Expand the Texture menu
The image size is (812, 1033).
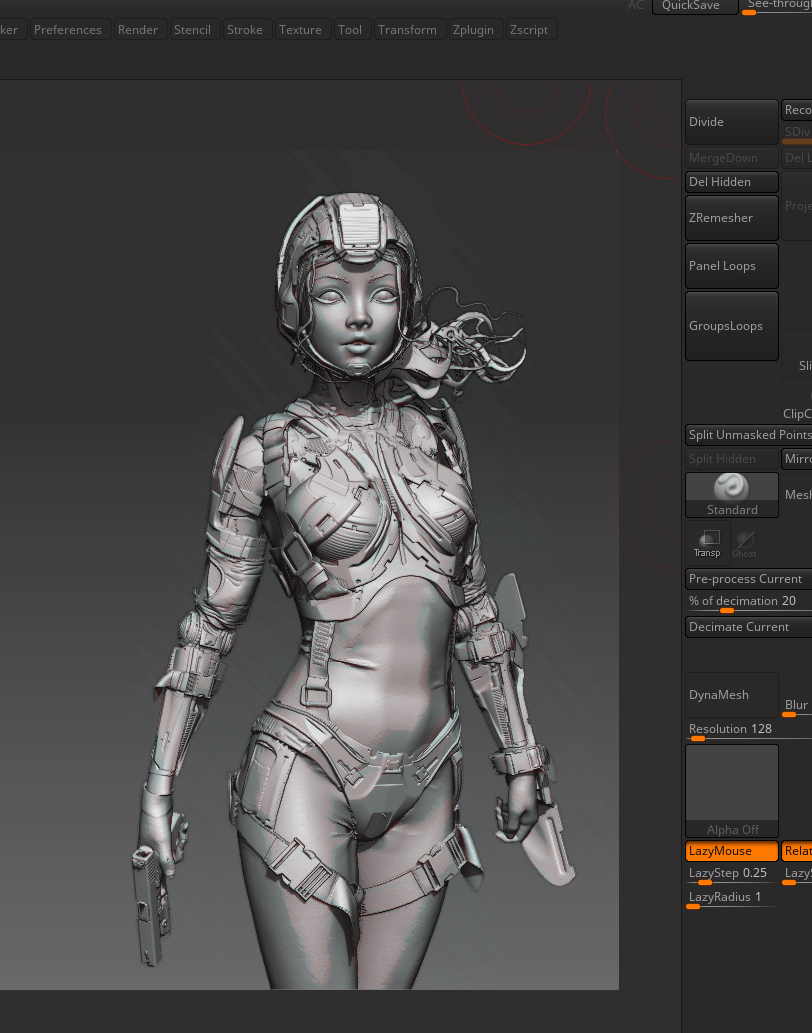(300, 30)
